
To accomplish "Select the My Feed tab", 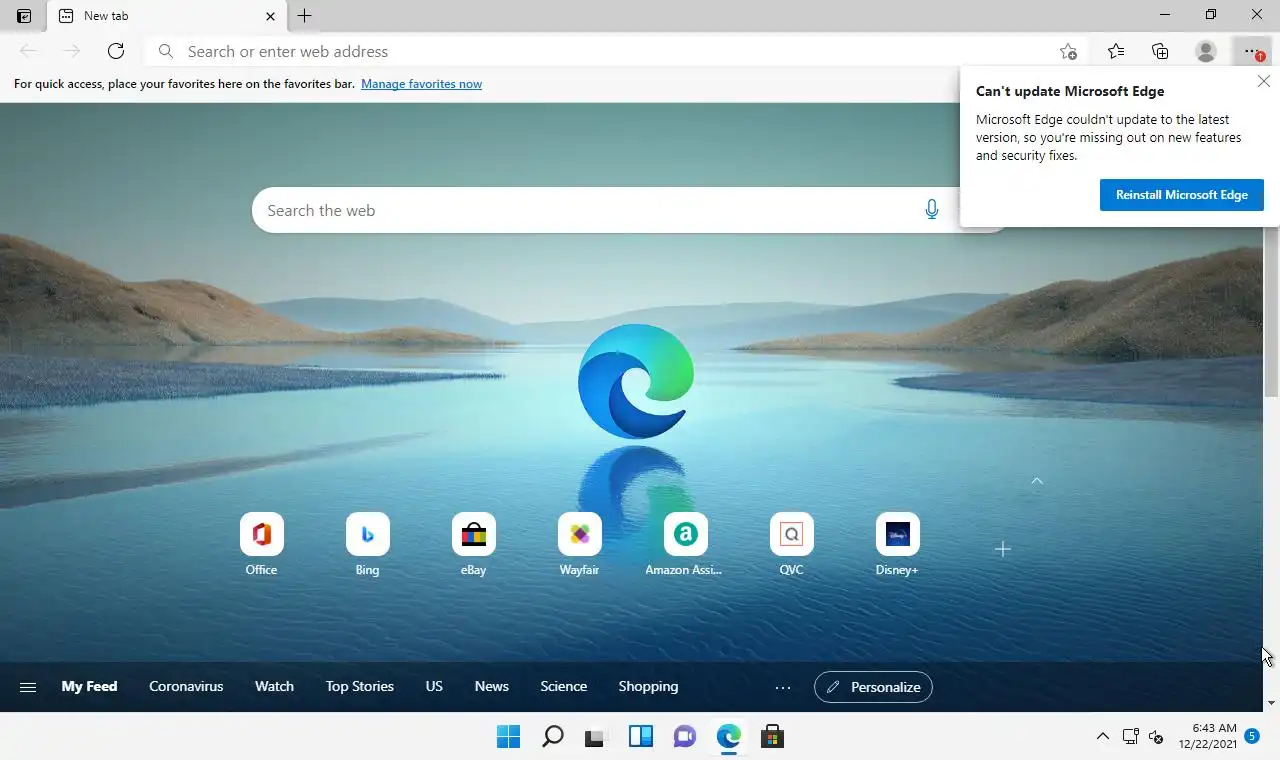I will [89, 687].
